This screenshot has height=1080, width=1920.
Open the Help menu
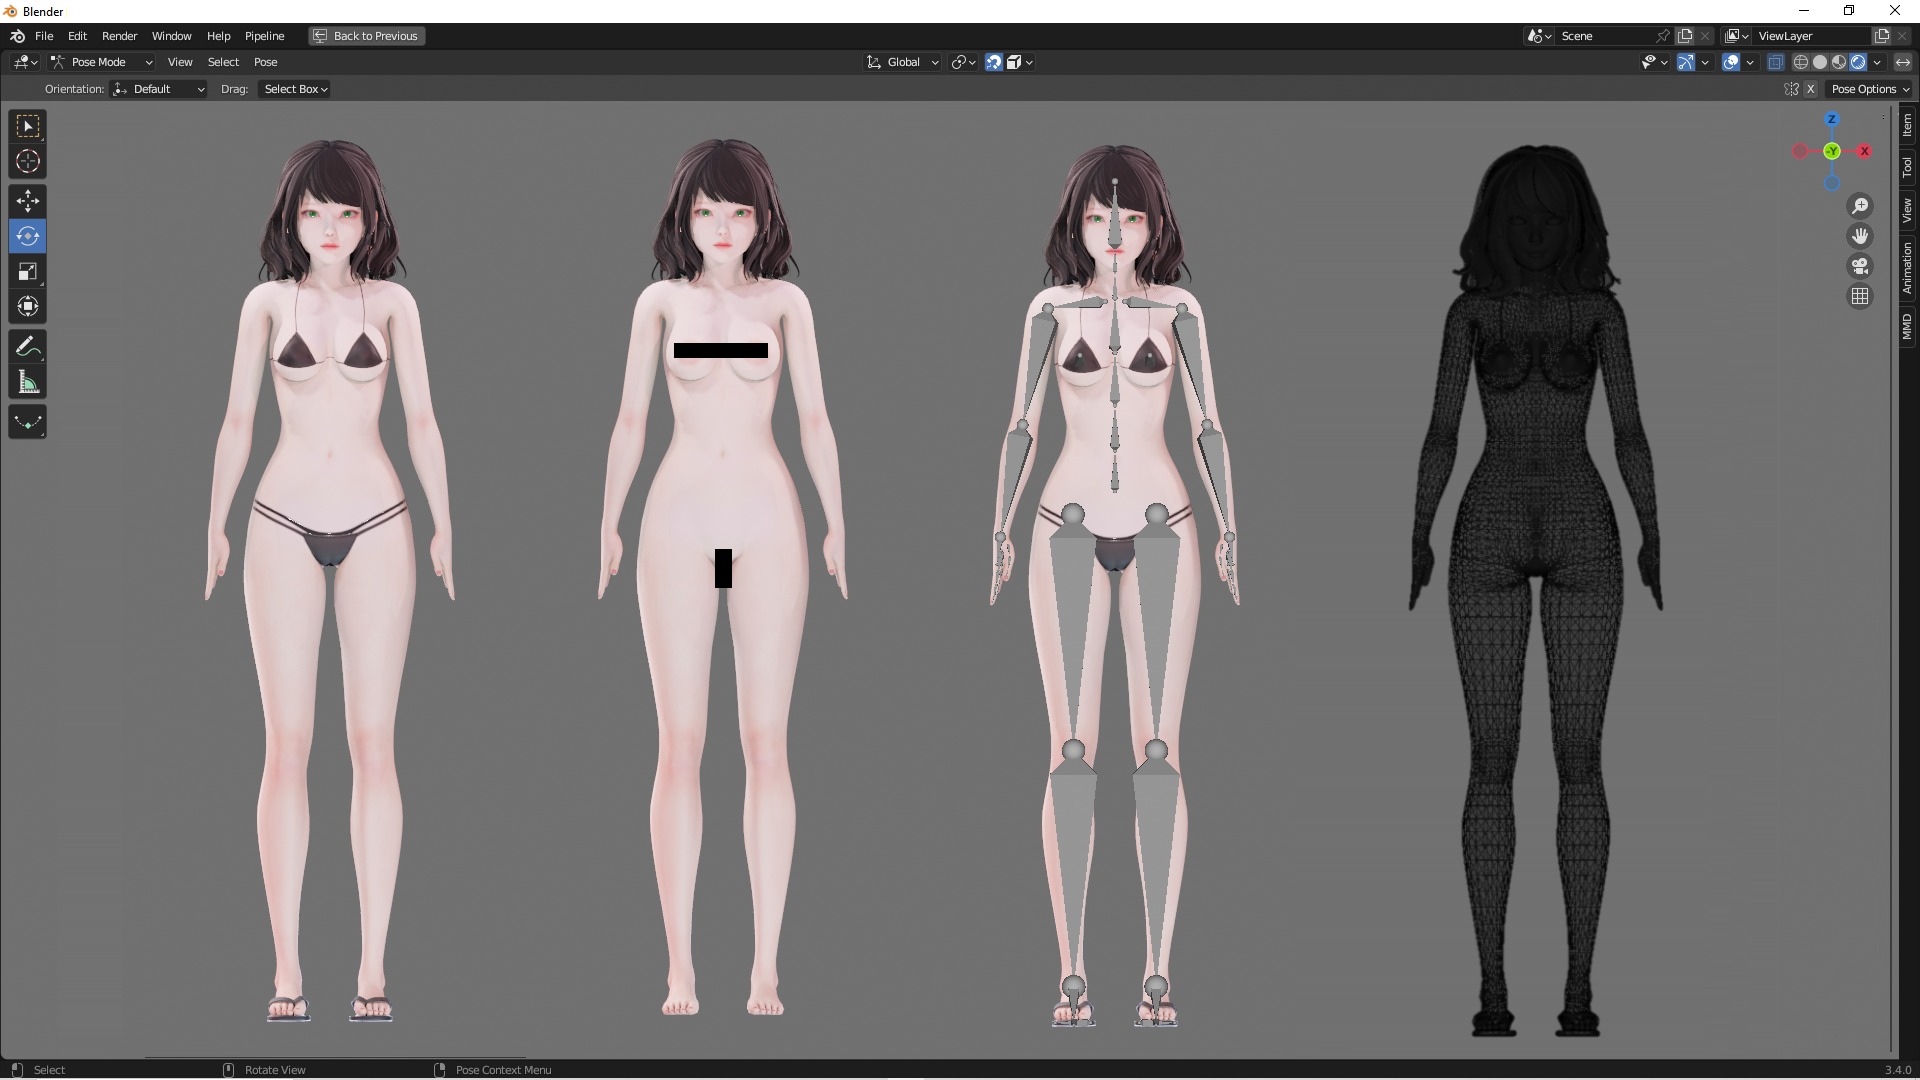coord(218,36)
